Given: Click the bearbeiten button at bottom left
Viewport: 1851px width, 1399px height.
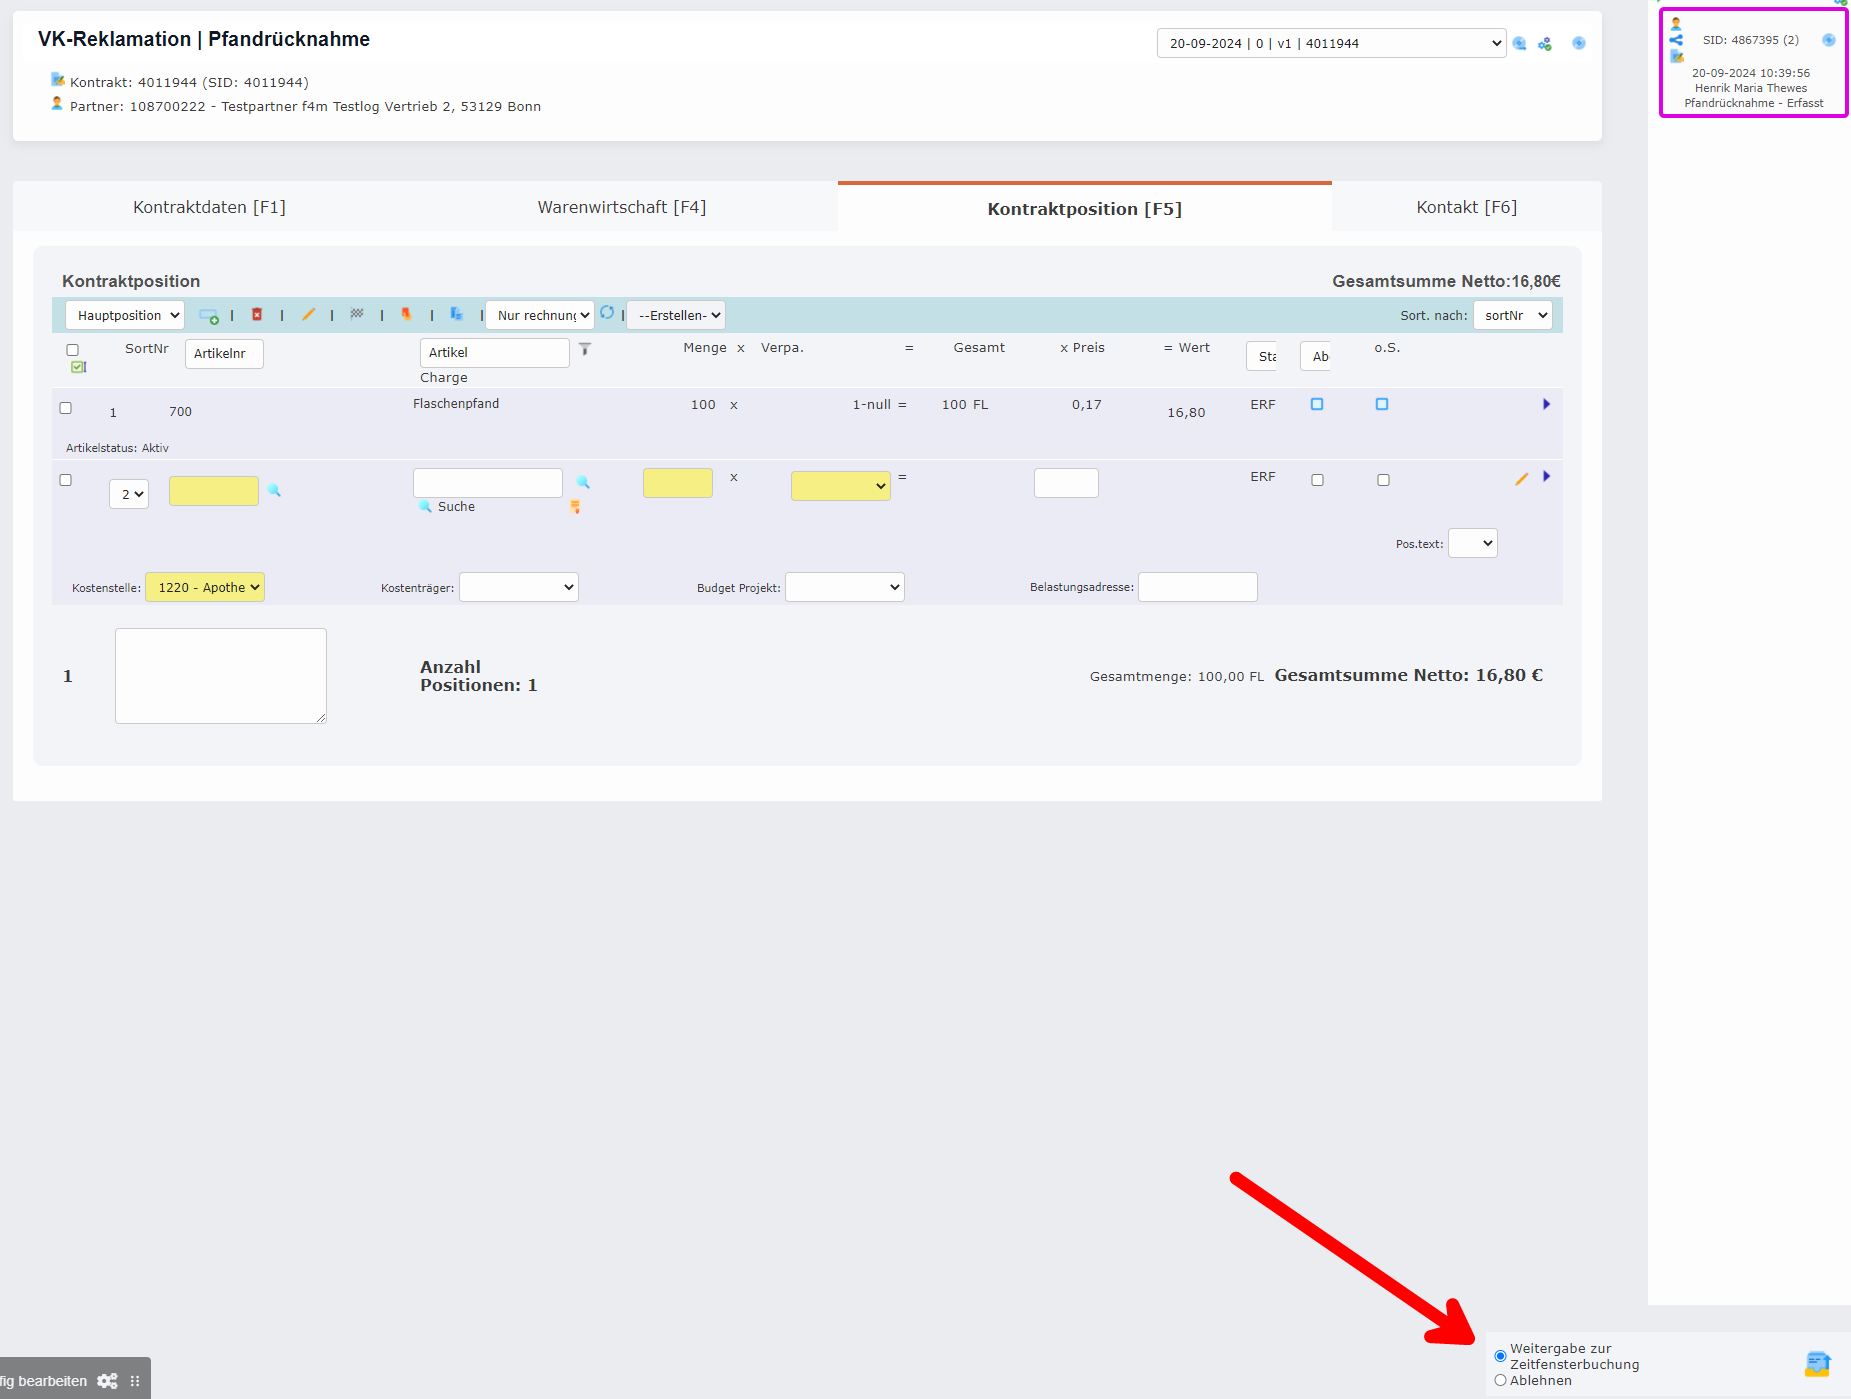Looking at the screenshot, I should [45, 1380].
